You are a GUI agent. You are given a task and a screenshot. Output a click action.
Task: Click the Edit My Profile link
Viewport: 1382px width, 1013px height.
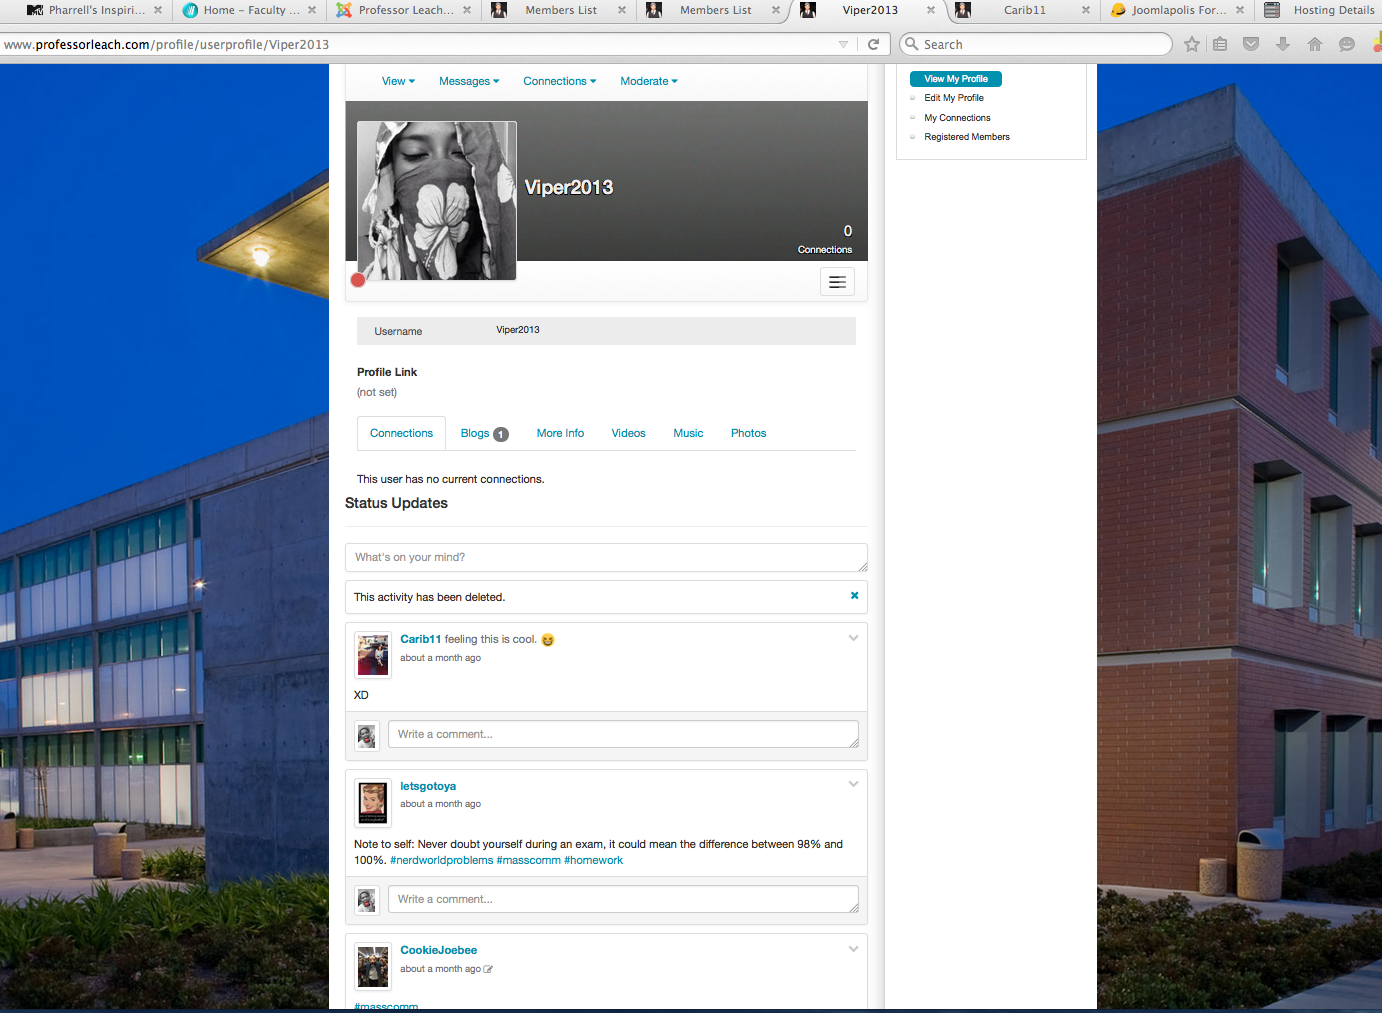(954, 98)
